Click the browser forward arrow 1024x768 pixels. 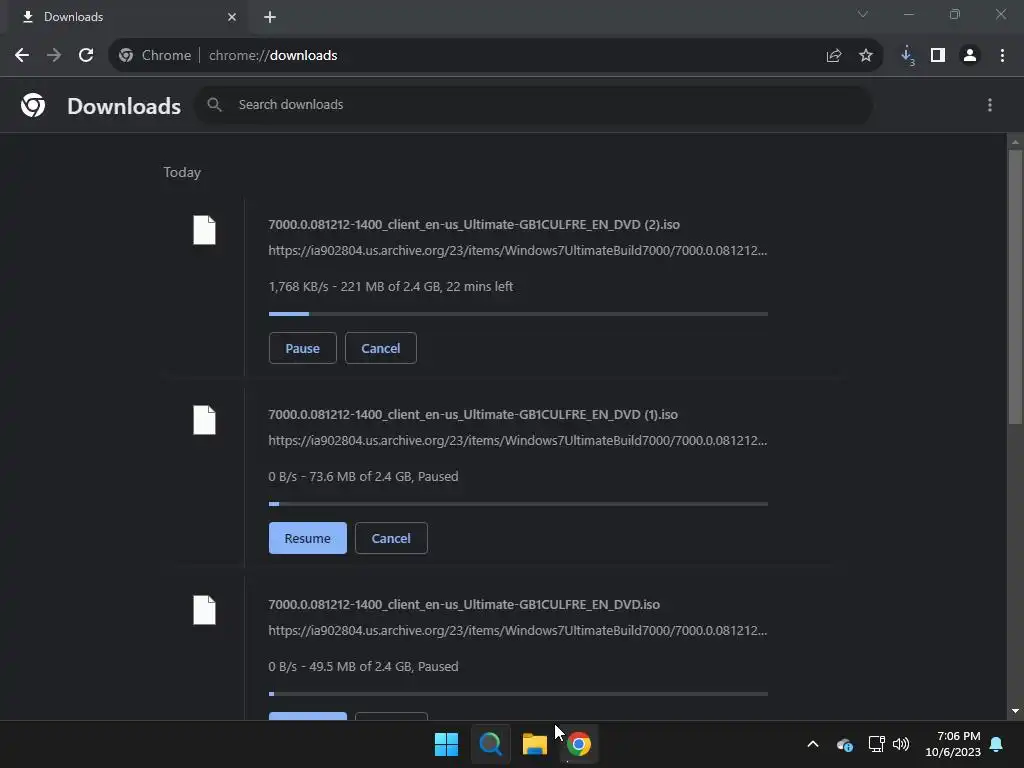[x=54, y=56]
